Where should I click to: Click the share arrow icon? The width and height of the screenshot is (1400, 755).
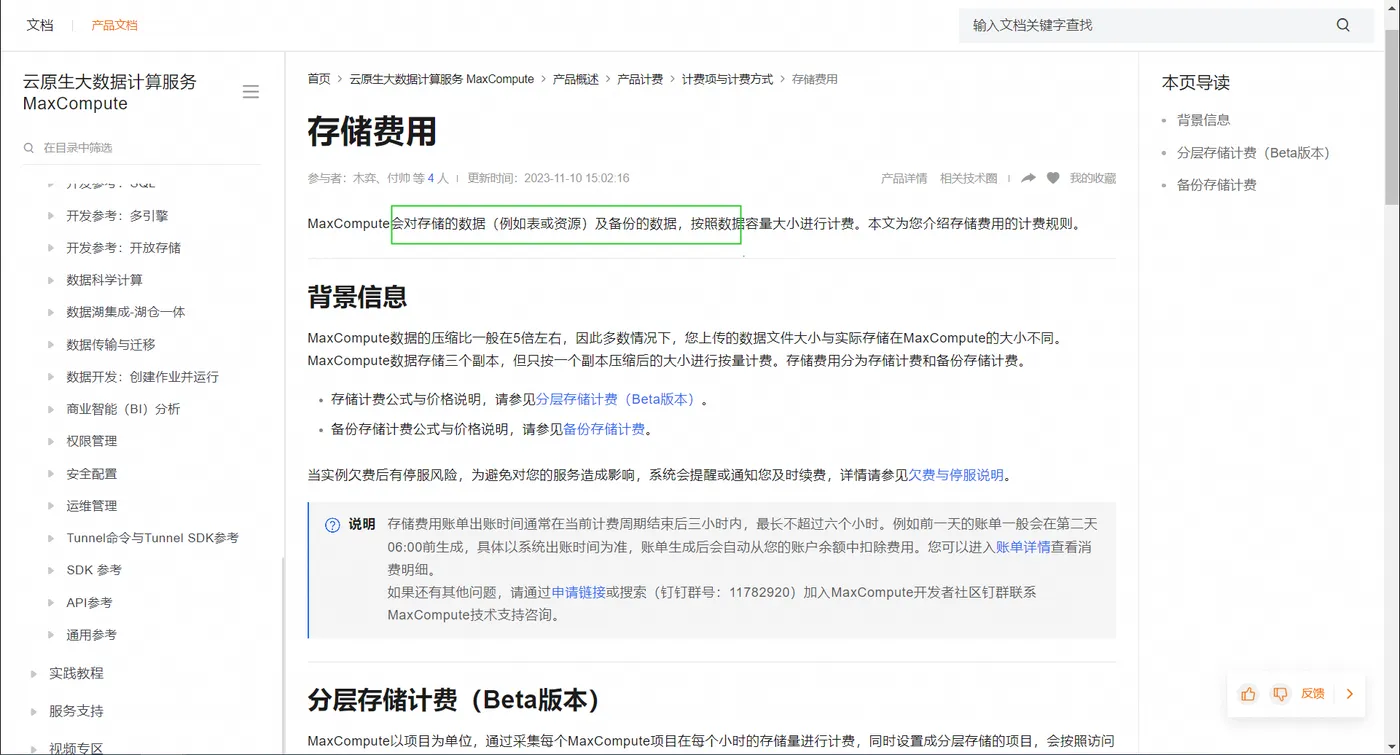1028,178
